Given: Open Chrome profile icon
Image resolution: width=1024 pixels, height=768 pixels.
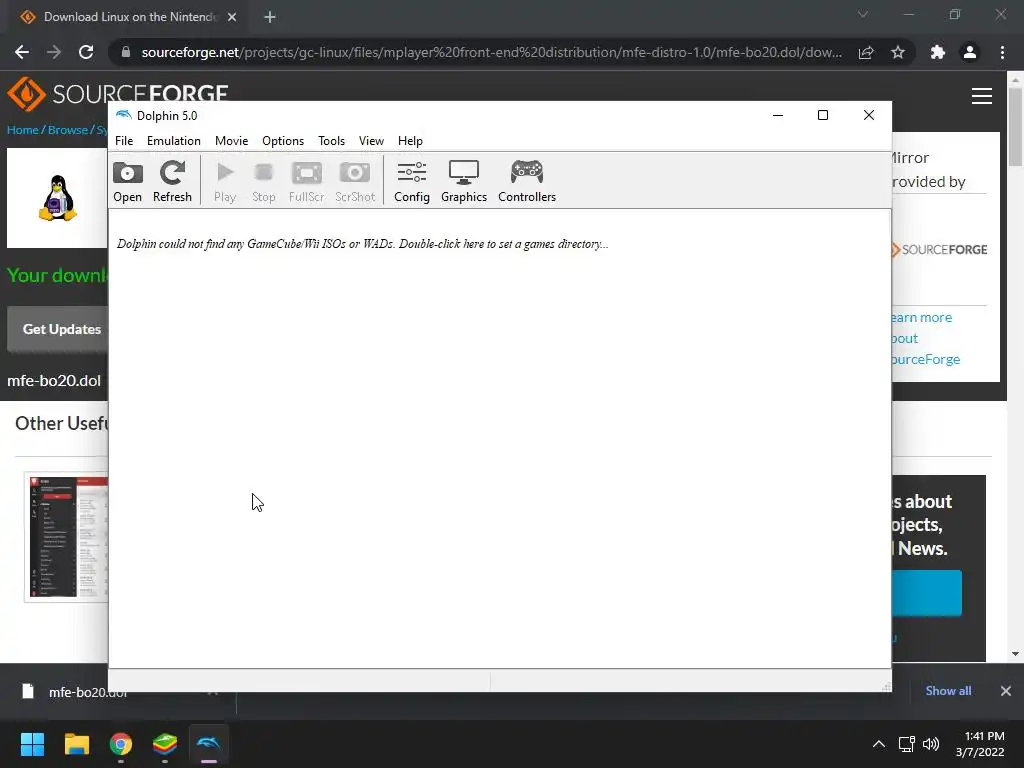Looking at the screenshot, I should [x=970, y=52].
